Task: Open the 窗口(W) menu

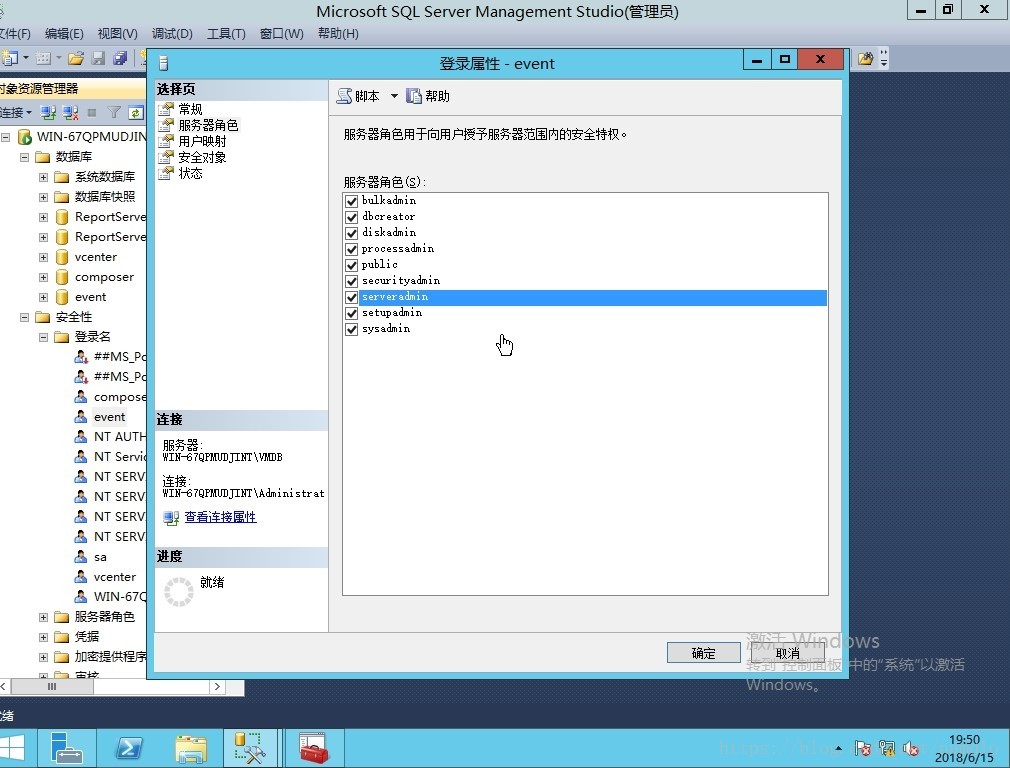Action: 281,34
